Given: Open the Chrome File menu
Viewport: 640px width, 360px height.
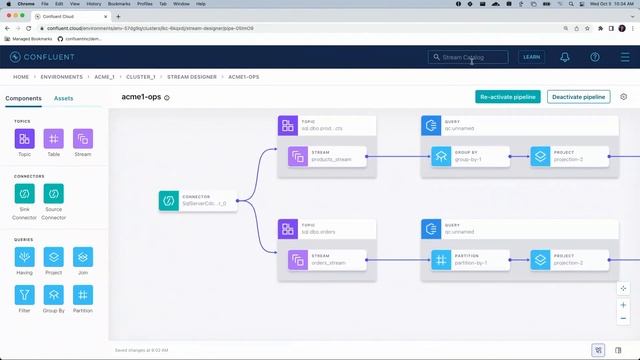Looking at the screenshot, I should pyautogui.click(x=44, y=4).
